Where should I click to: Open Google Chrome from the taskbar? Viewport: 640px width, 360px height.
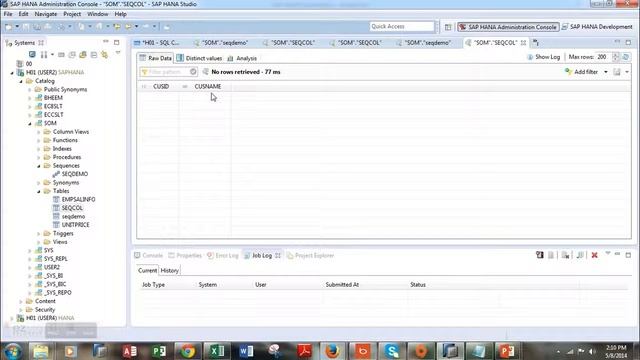point(188,351)
